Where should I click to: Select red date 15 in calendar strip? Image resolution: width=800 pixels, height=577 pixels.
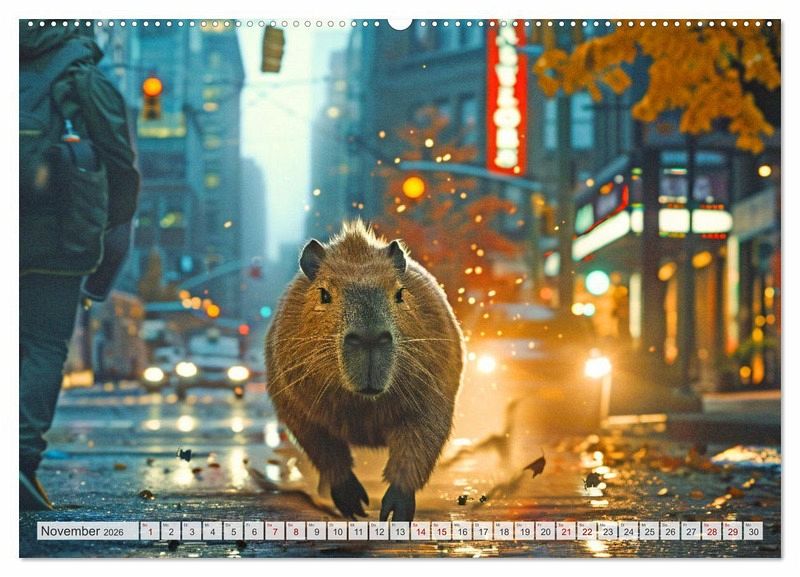point(441,531)
